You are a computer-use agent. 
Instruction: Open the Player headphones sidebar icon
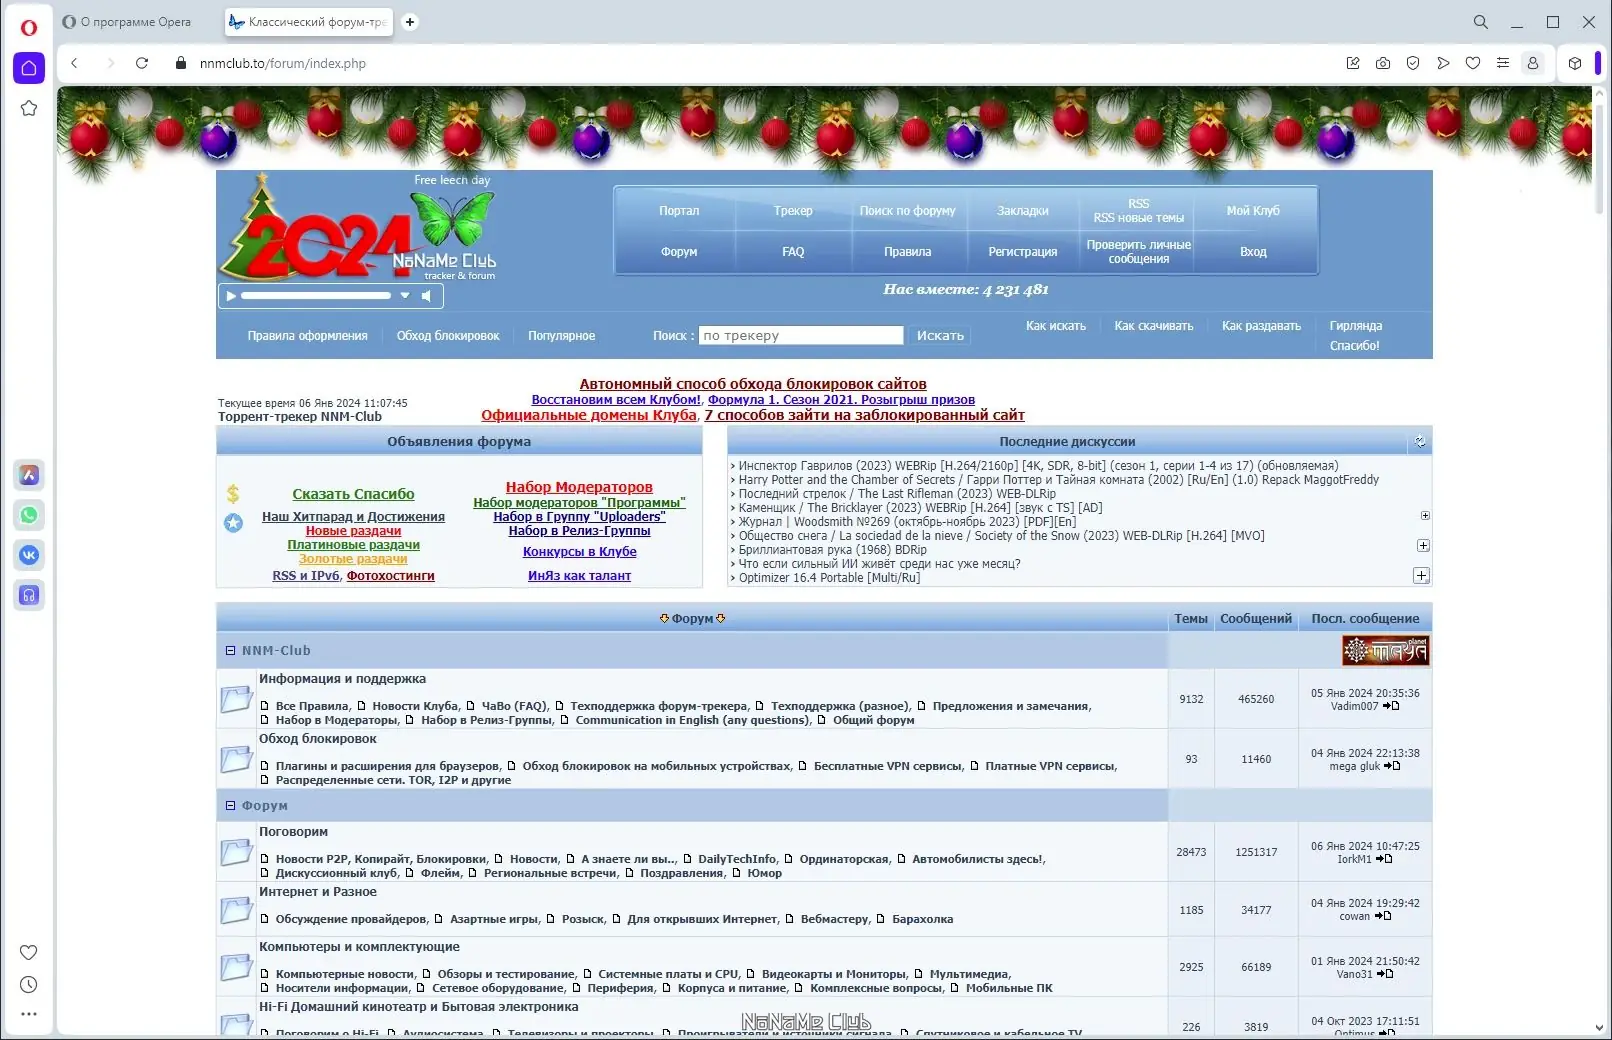click(29, 595)
